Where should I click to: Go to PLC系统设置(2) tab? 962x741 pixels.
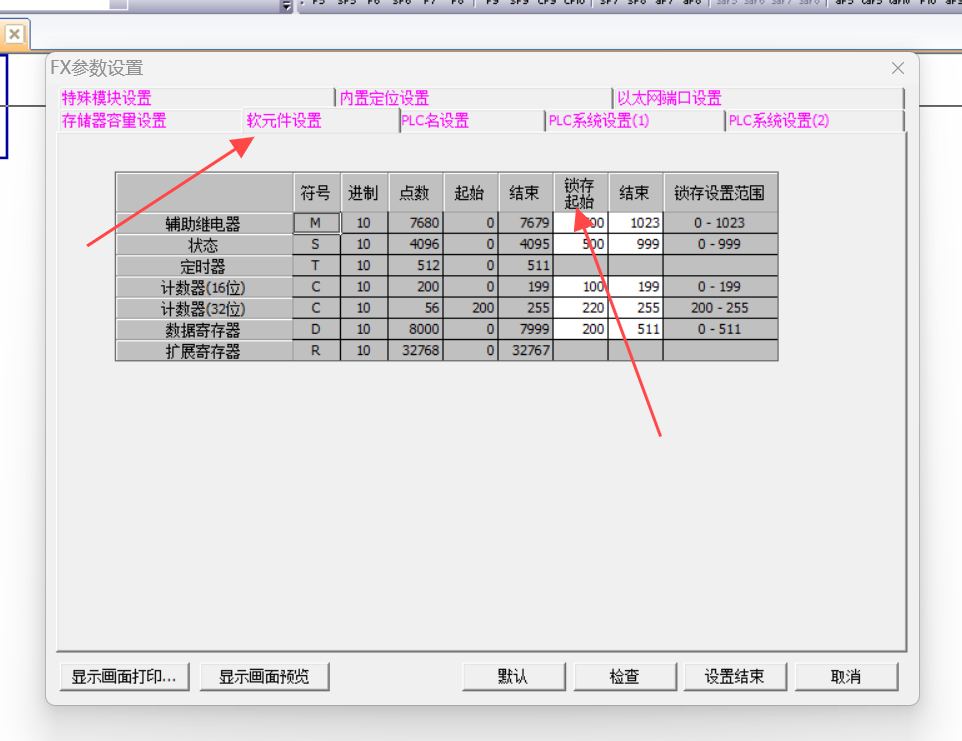coord(779,121)
